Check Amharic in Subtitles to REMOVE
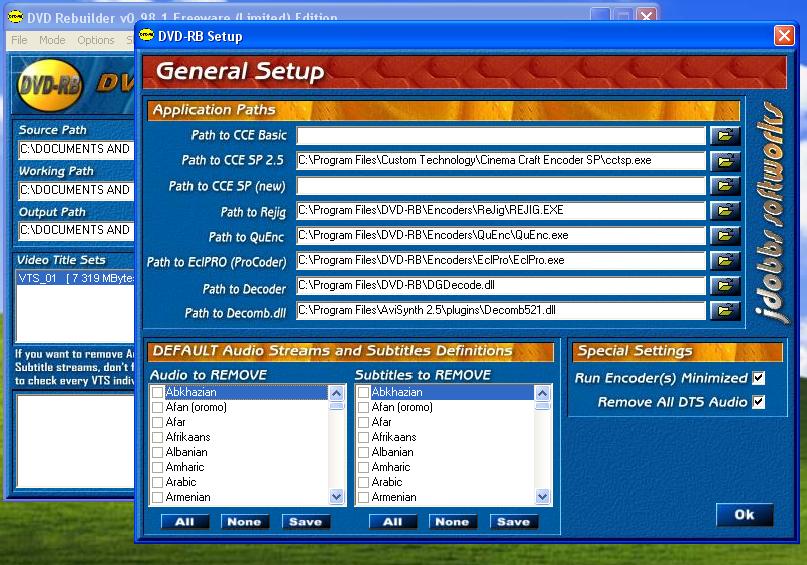The width and height of the screenshot is (807, 565). point(363,467)
